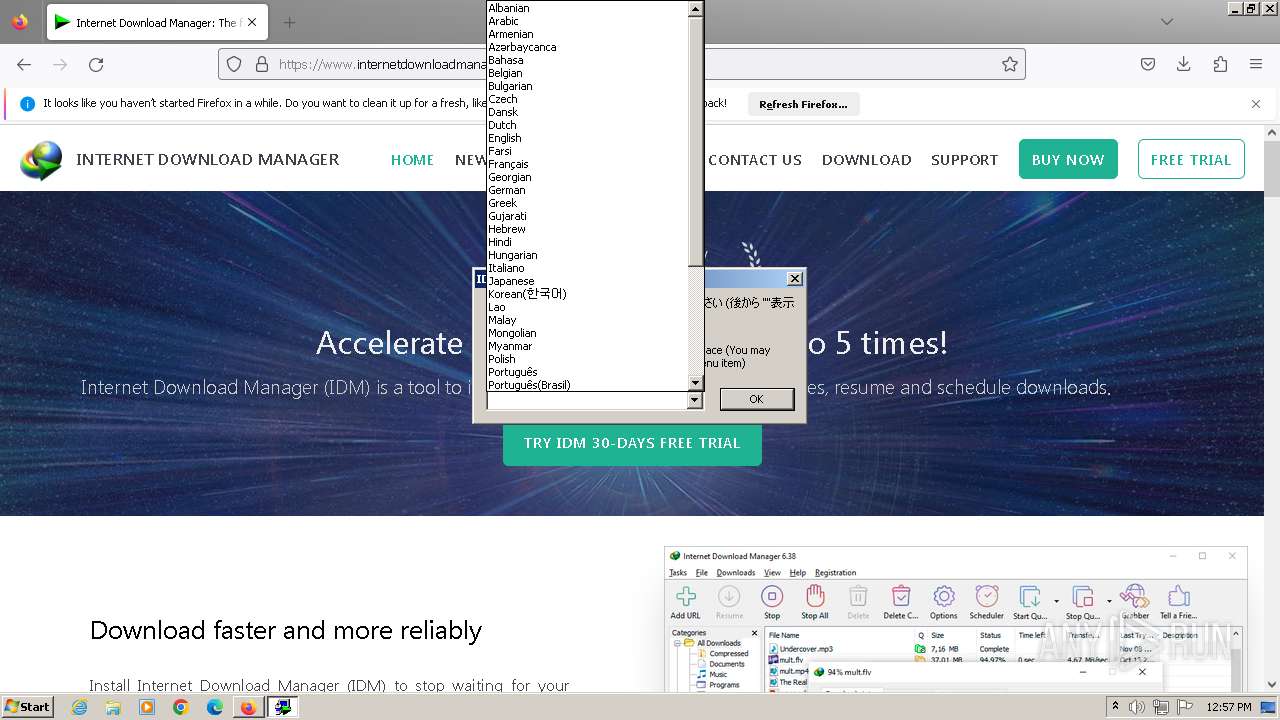Image resolution: width=1280 pixels, height=720 pixels.
Task: Select Malay language entry
Action: (x=588, y=320)
